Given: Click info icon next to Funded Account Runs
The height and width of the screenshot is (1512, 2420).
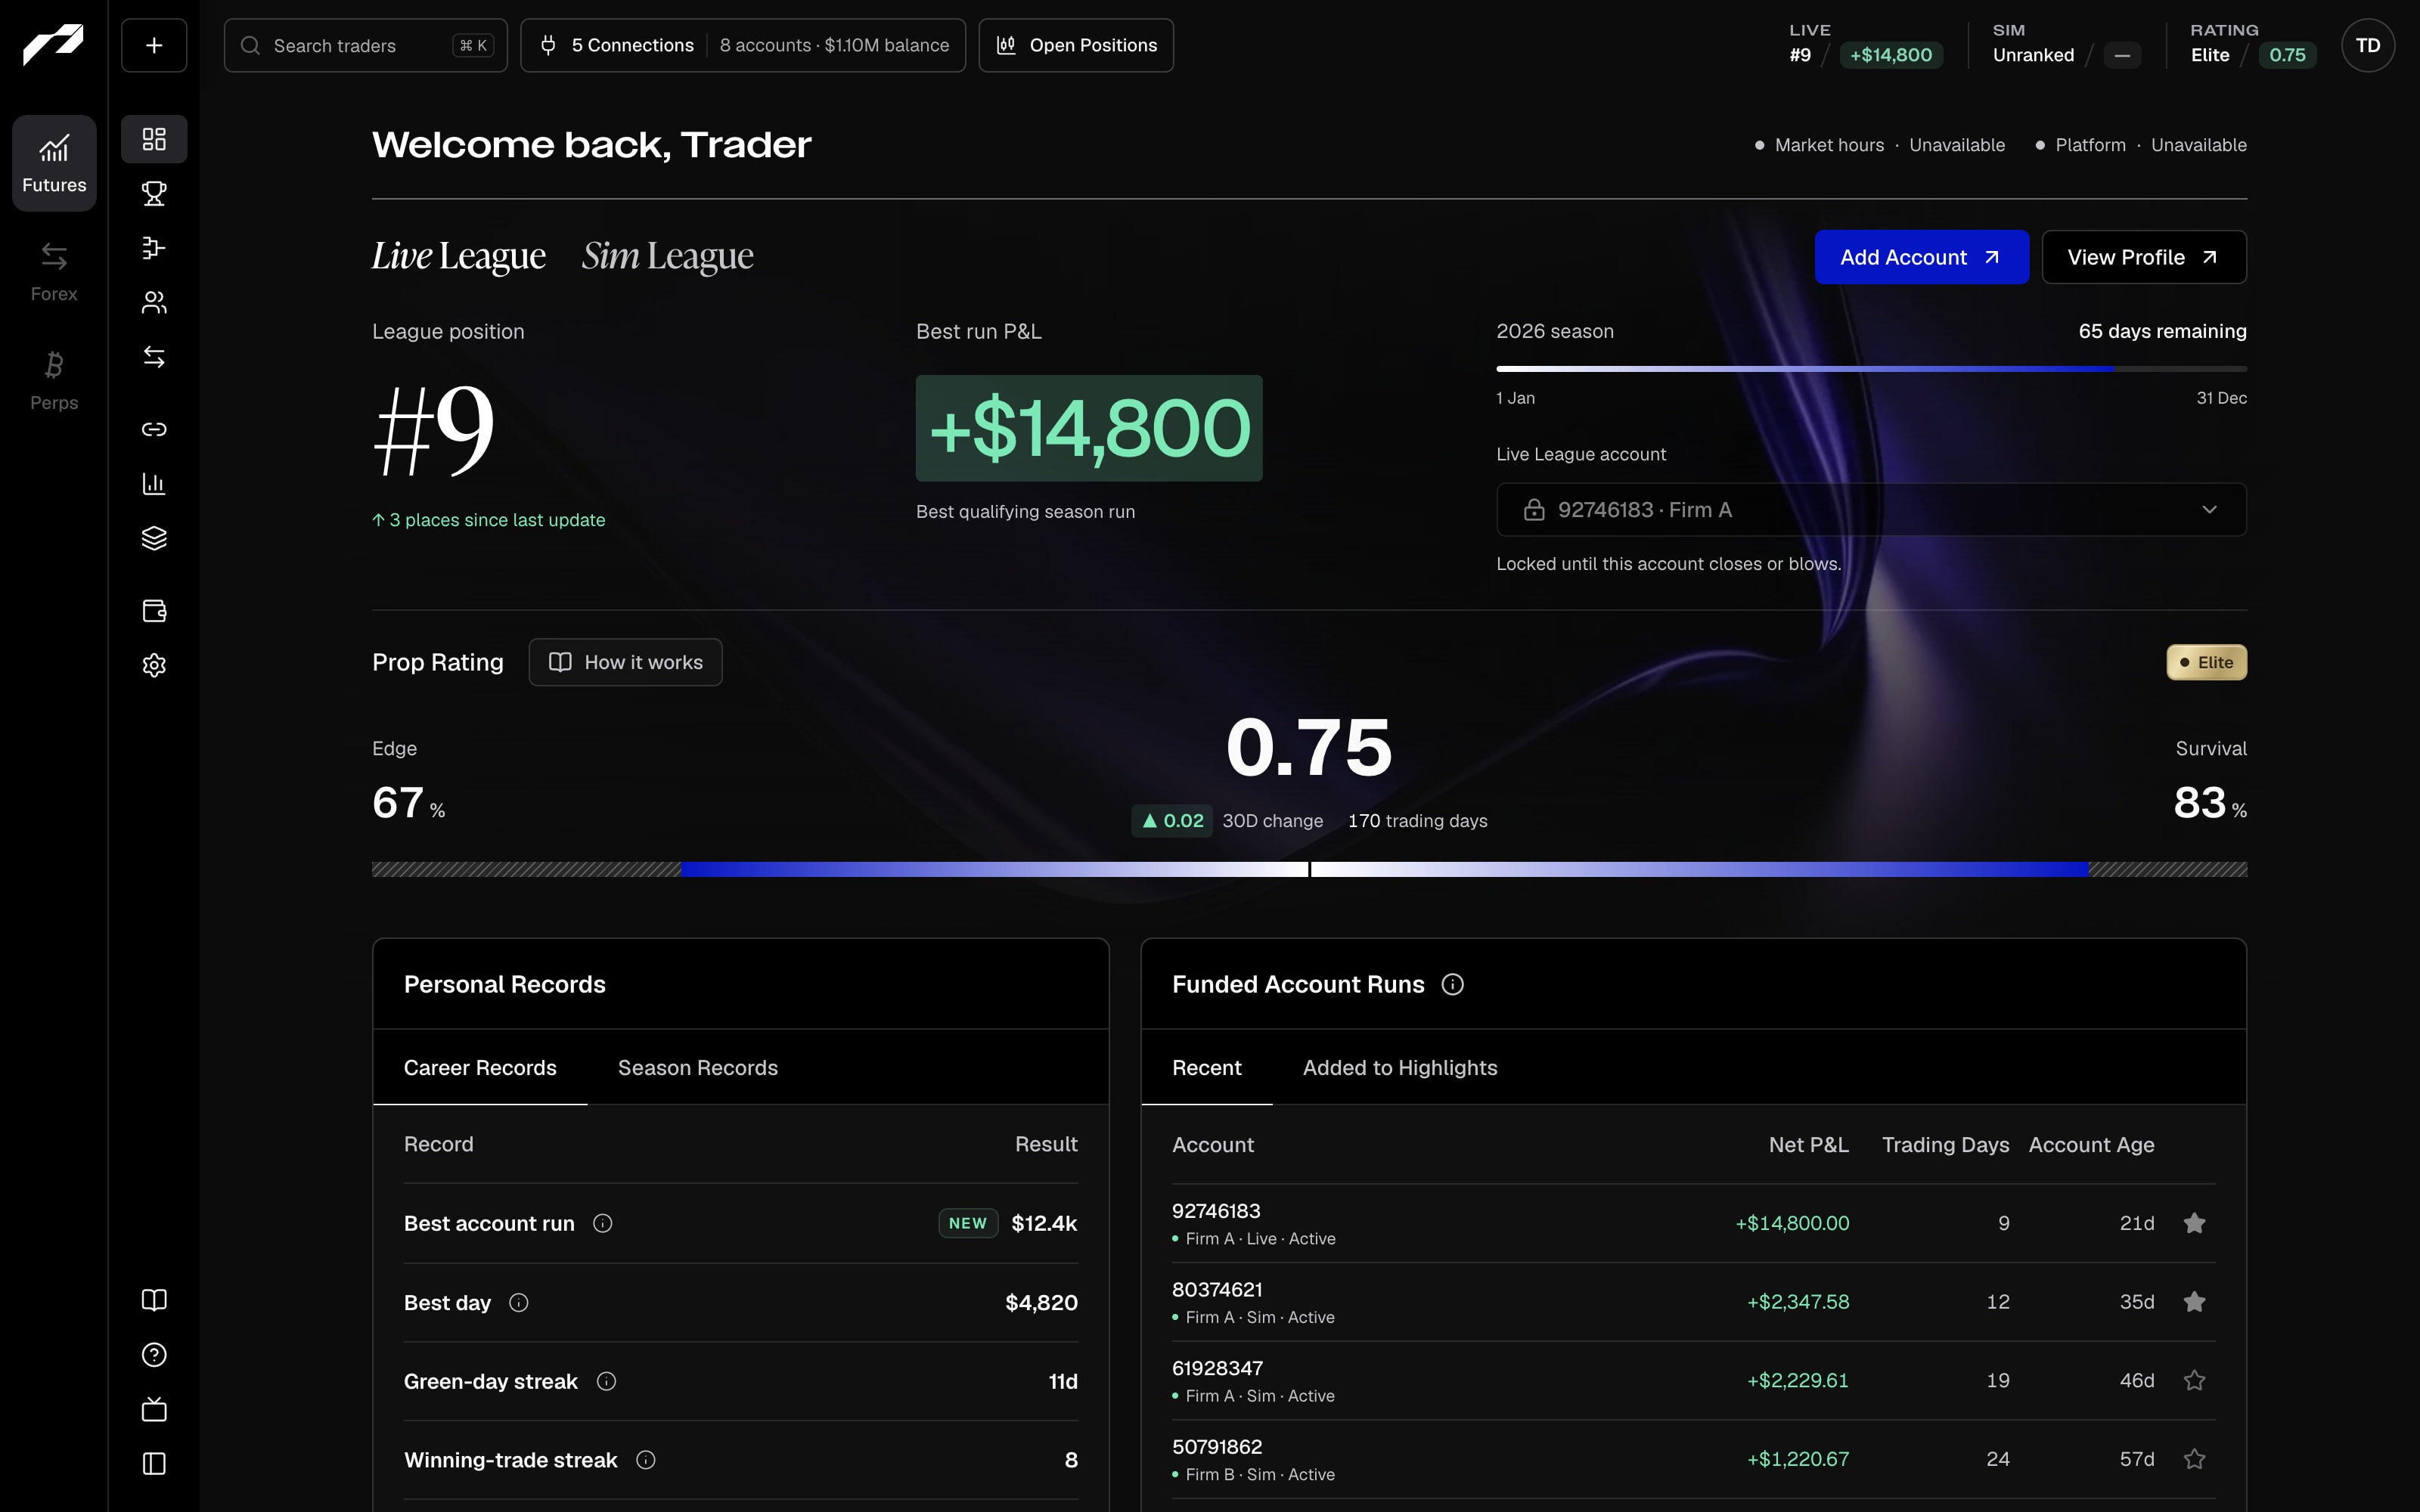Looking at the screenshot, I should point(1452,985).
